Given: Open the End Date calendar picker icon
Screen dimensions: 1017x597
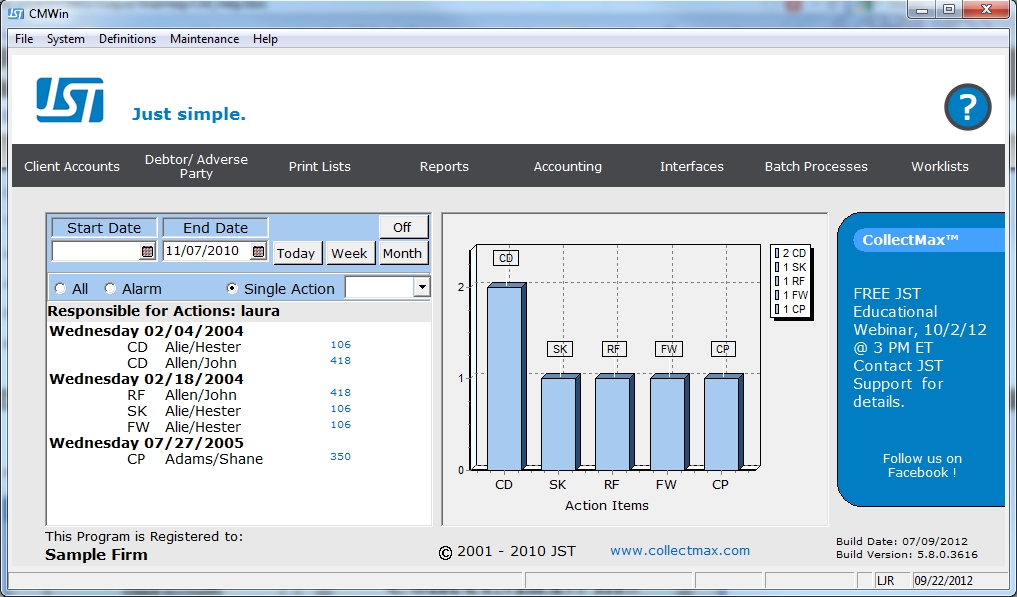Looking at the screenshot, I should pyautogui.click(x=258, y=252).
